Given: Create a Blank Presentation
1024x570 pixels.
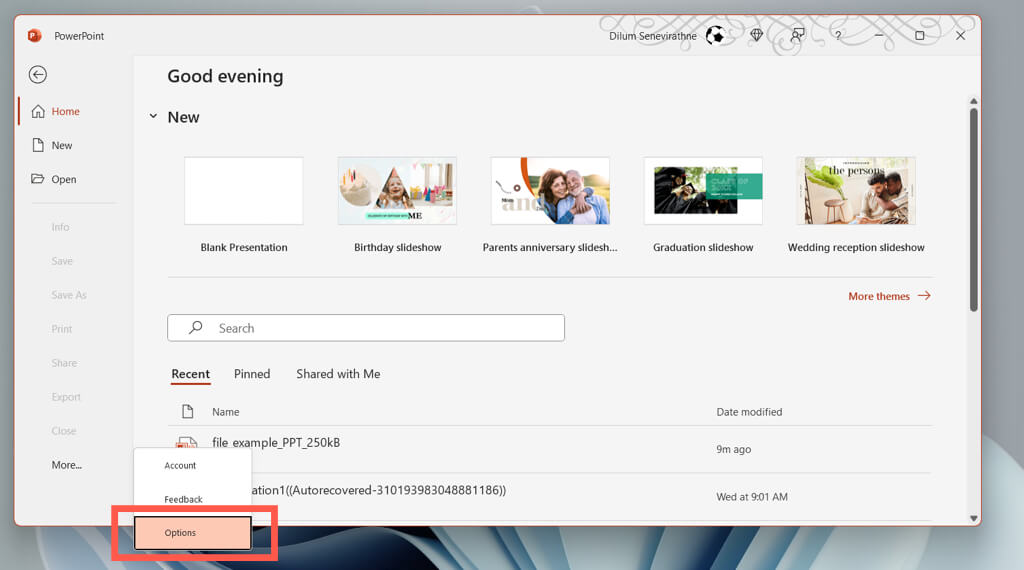Looking at the screenshot, I should point(244,205).
